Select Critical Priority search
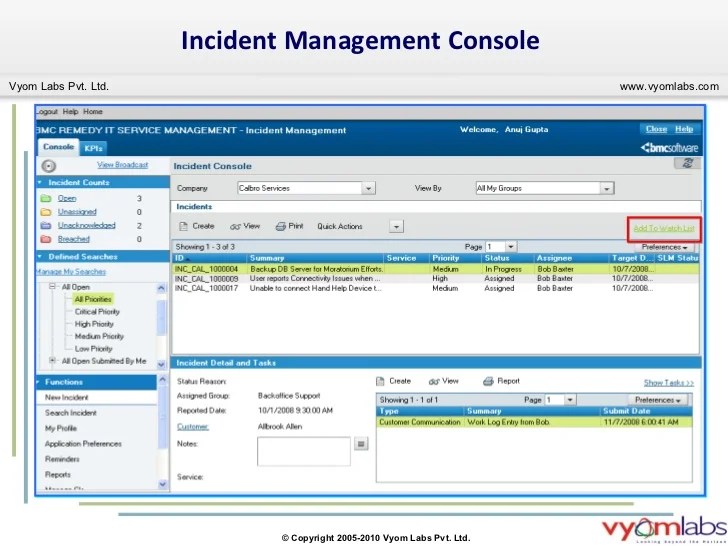The height and width of the screenshot is (546, 728). coord(97,312)
